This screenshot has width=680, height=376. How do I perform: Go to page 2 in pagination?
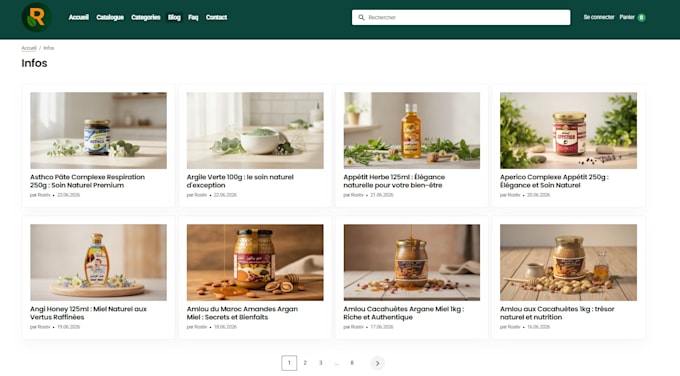pos(305,363)
